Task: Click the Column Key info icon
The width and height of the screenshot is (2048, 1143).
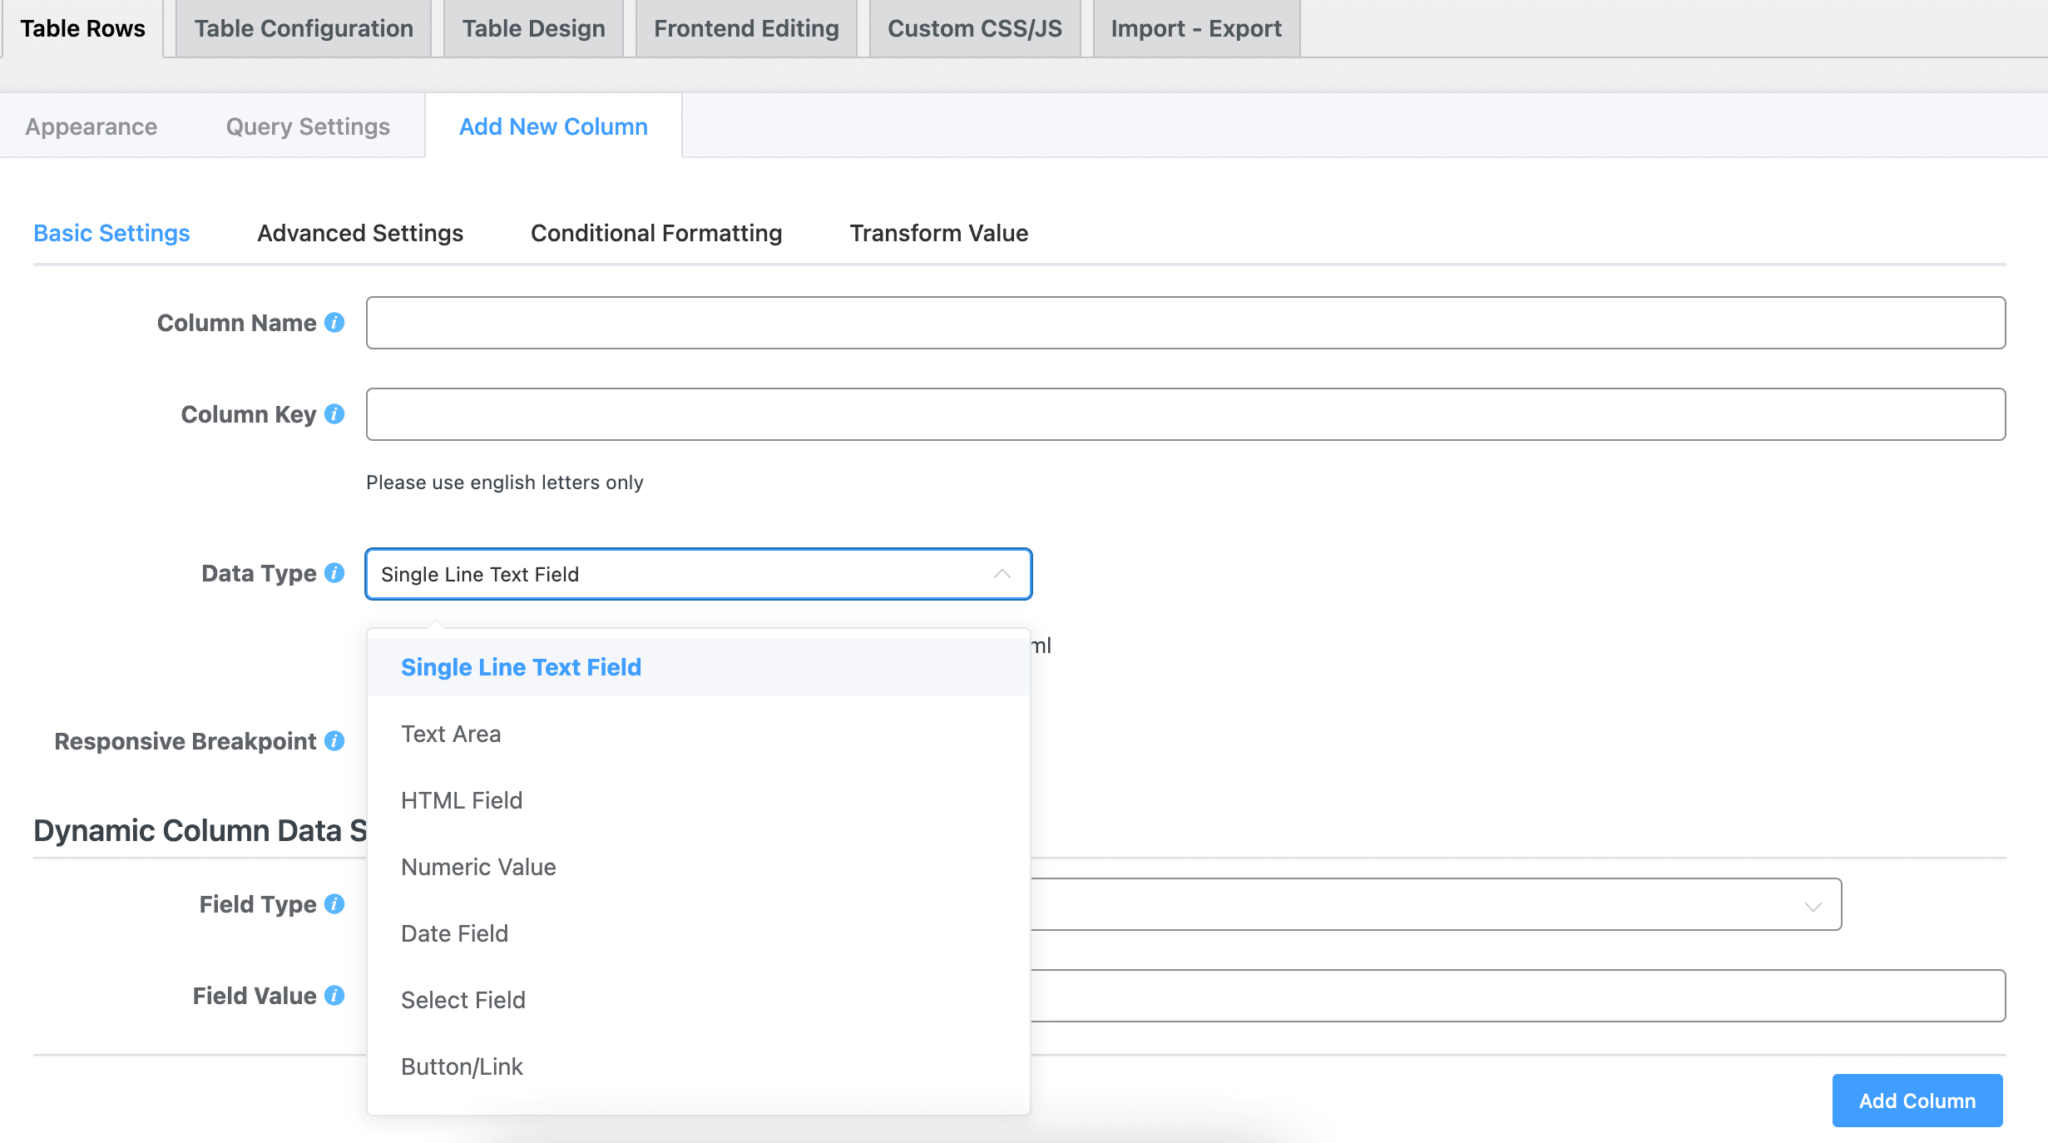Action: coord(335,414)
